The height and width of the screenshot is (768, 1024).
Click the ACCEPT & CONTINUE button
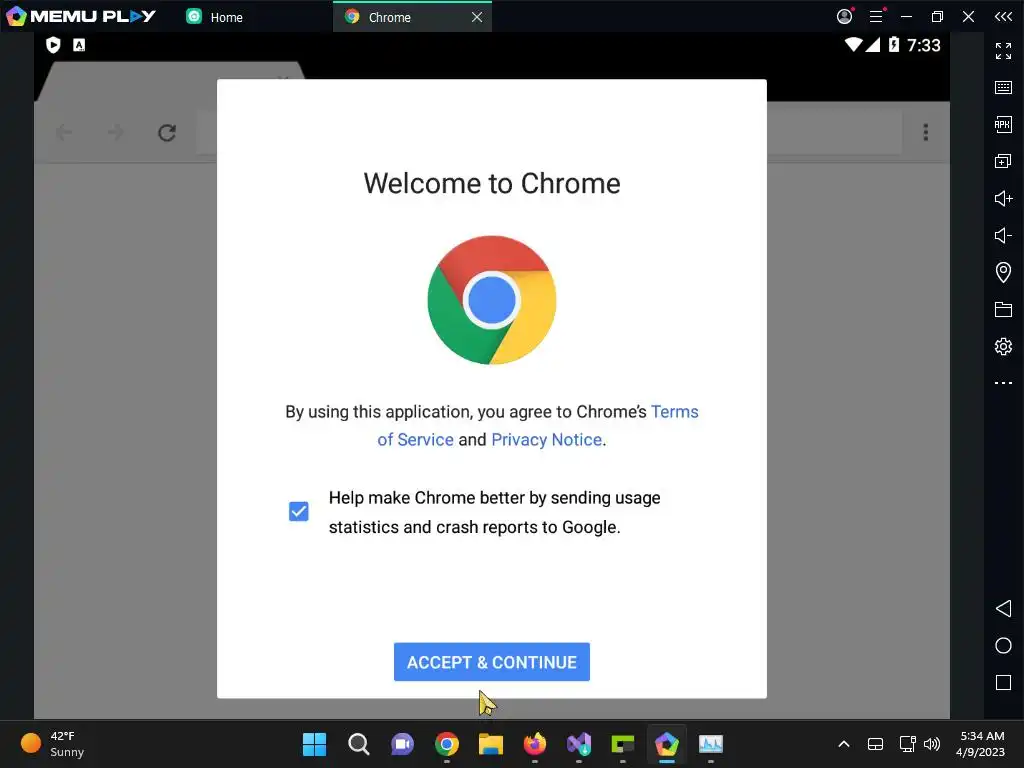(492, 662)
